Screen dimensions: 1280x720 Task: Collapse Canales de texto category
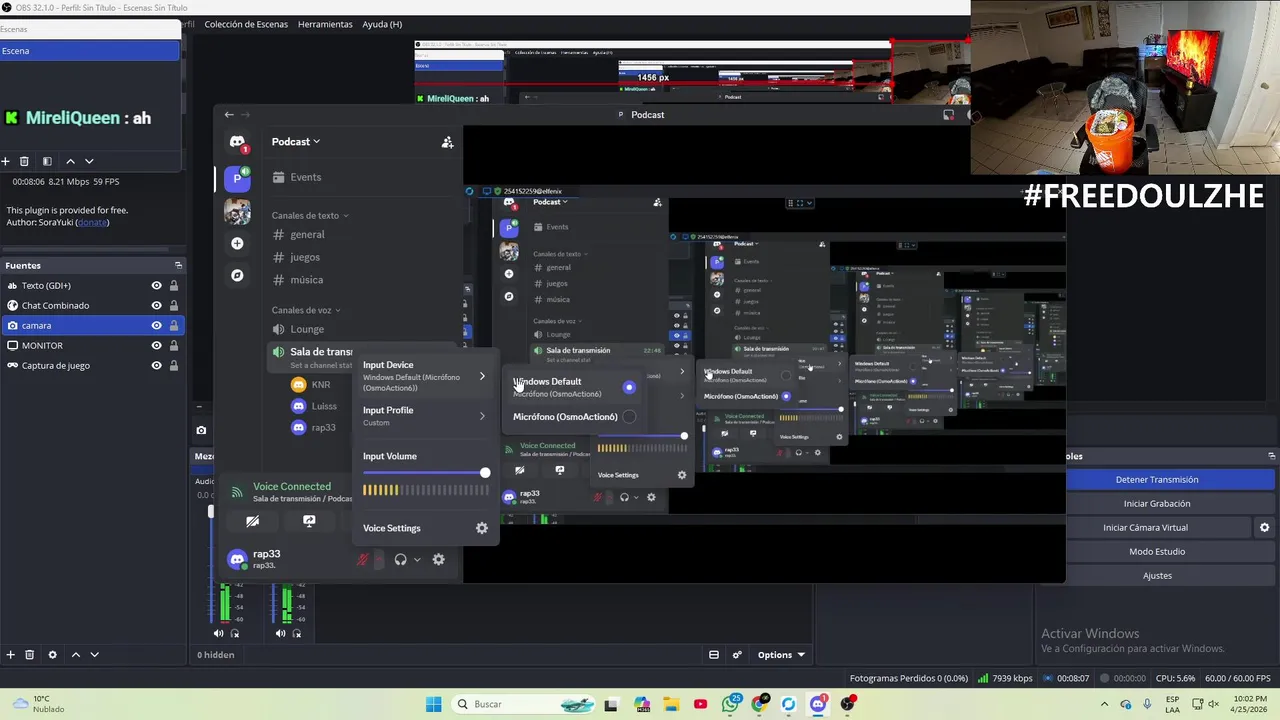tap(310, 215)
